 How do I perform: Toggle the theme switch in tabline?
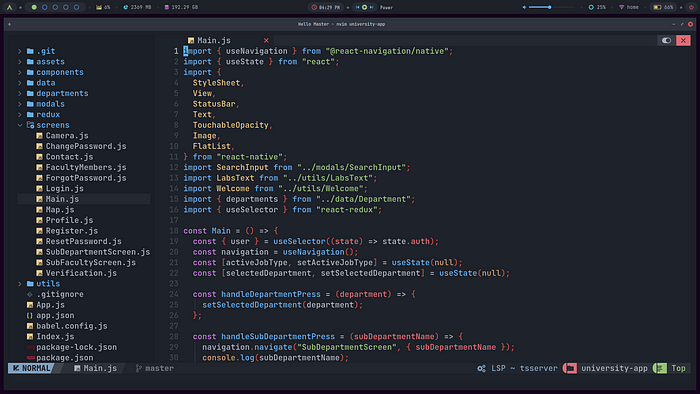[x=667, y=41]
